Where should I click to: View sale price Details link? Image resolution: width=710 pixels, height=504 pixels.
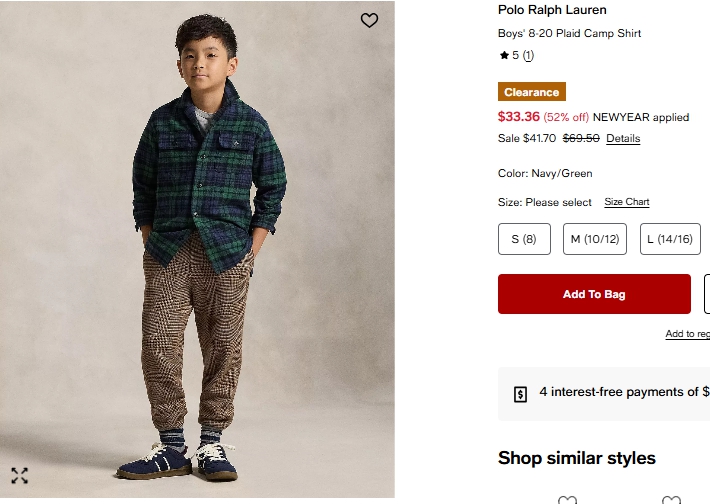pyautogui.click(x=623, y=138)
